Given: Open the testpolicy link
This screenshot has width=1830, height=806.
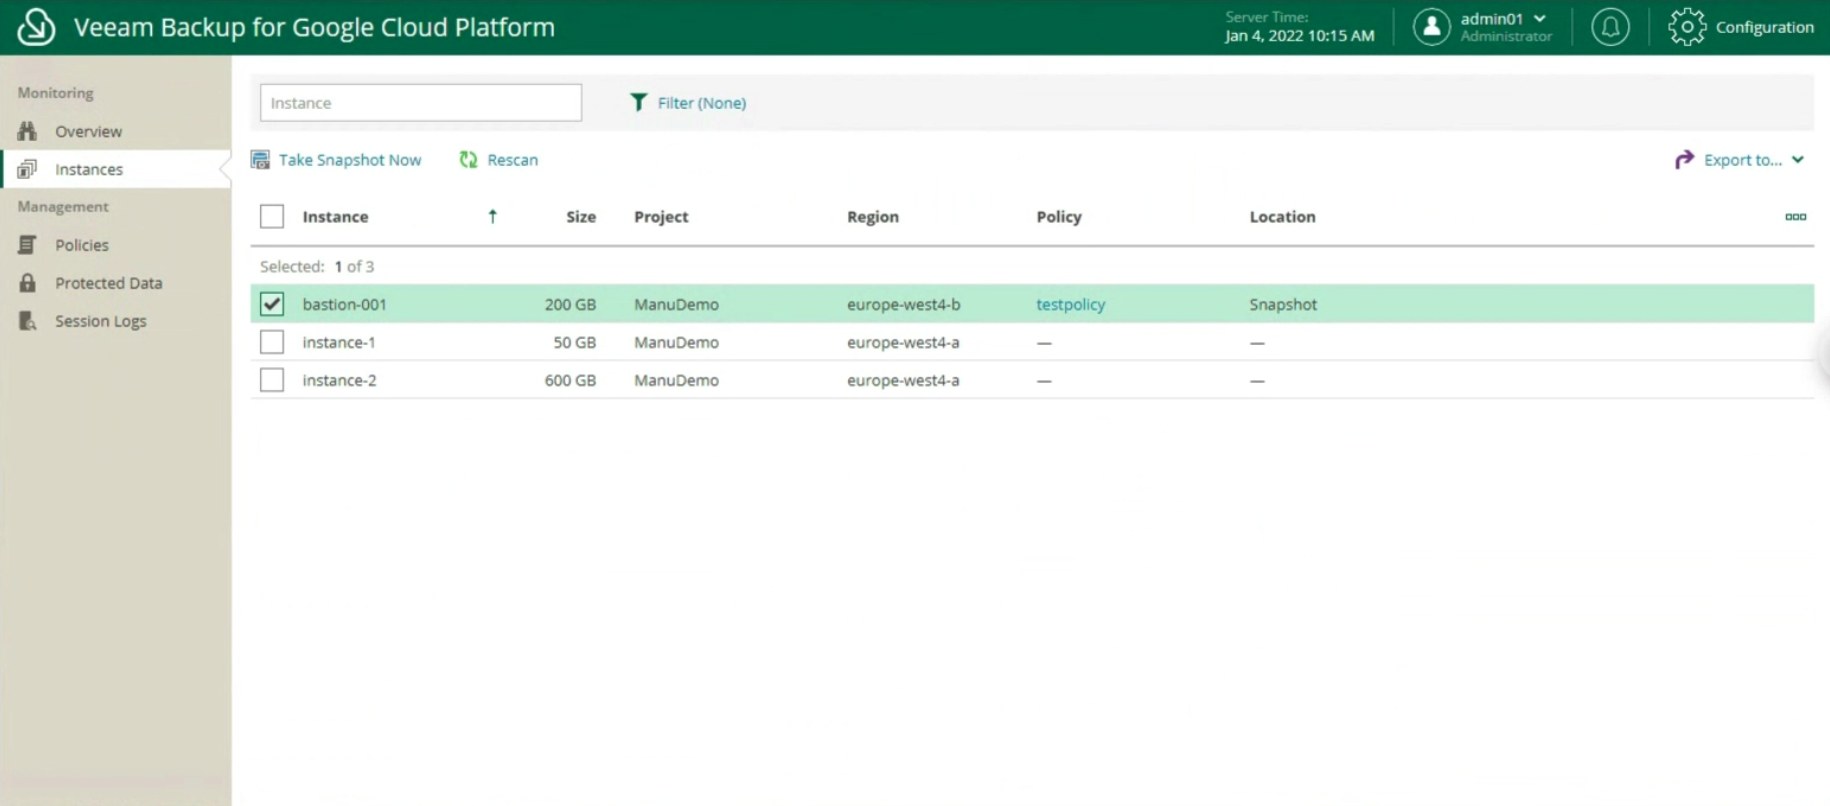Looking at the screenshot, I should pyautogui.click(x=1070, y=304).
